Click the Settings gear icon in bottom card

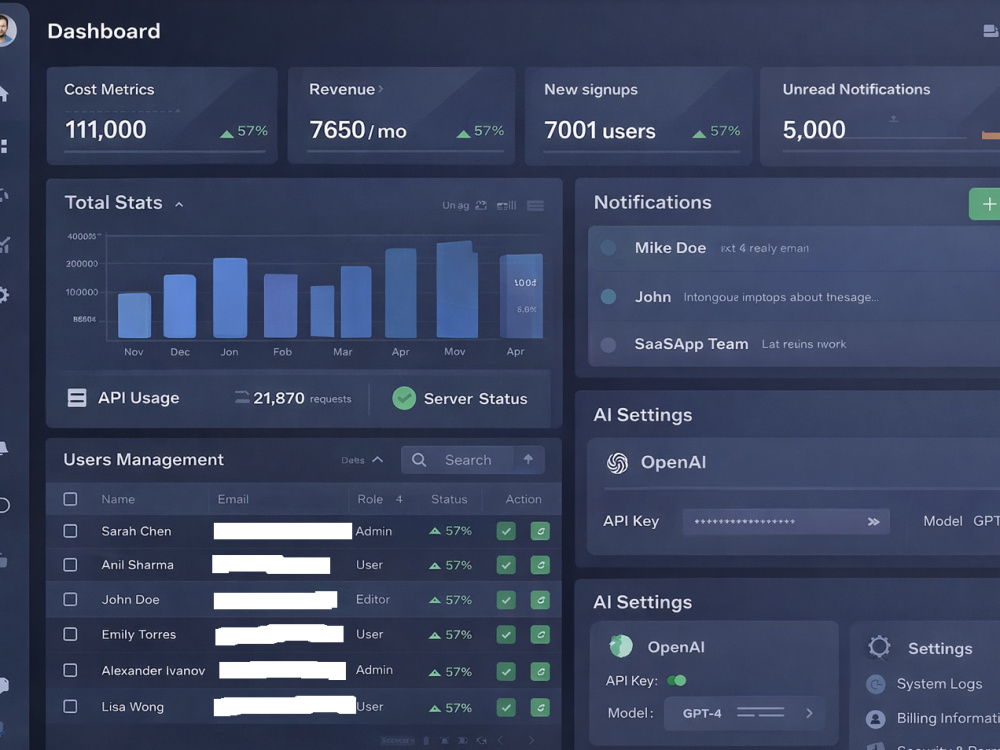click(x=879, y=647)
